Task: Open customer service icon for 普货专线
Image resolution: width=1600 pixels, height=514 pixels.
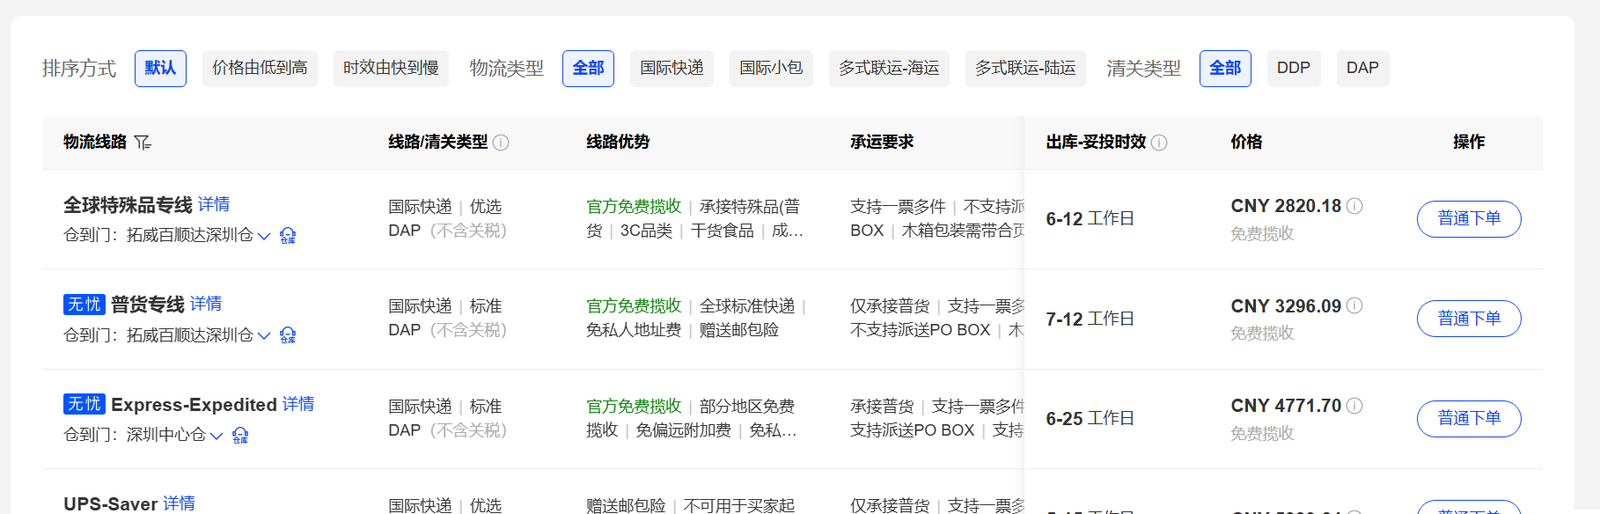Action: pyautogui.click(x=288, y=336)
